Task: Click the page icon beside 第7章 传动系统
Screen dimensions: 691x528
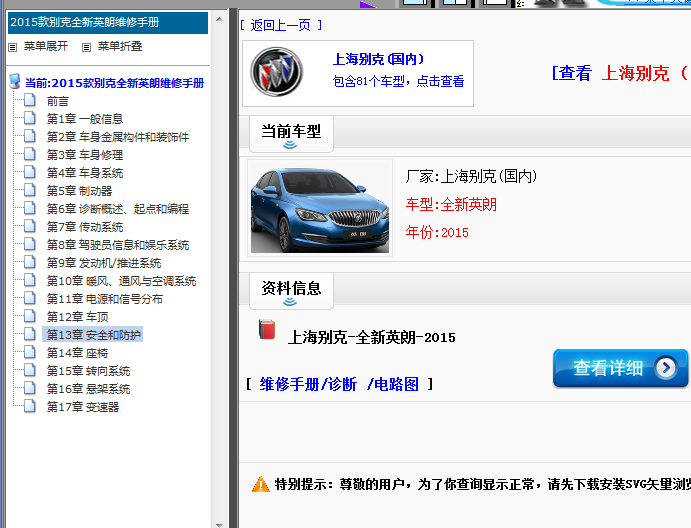Action: 30,226
